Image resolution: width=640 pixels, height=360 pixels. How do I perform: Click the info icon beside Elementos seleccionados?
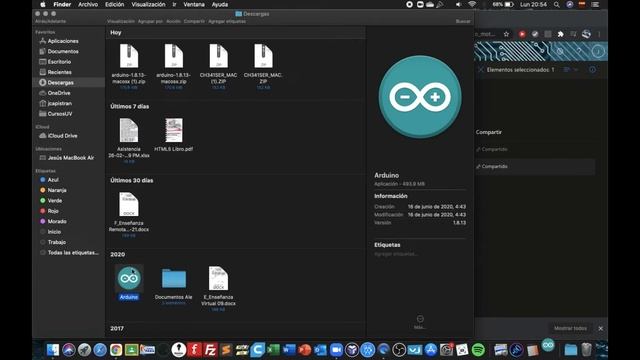[592, 70]
